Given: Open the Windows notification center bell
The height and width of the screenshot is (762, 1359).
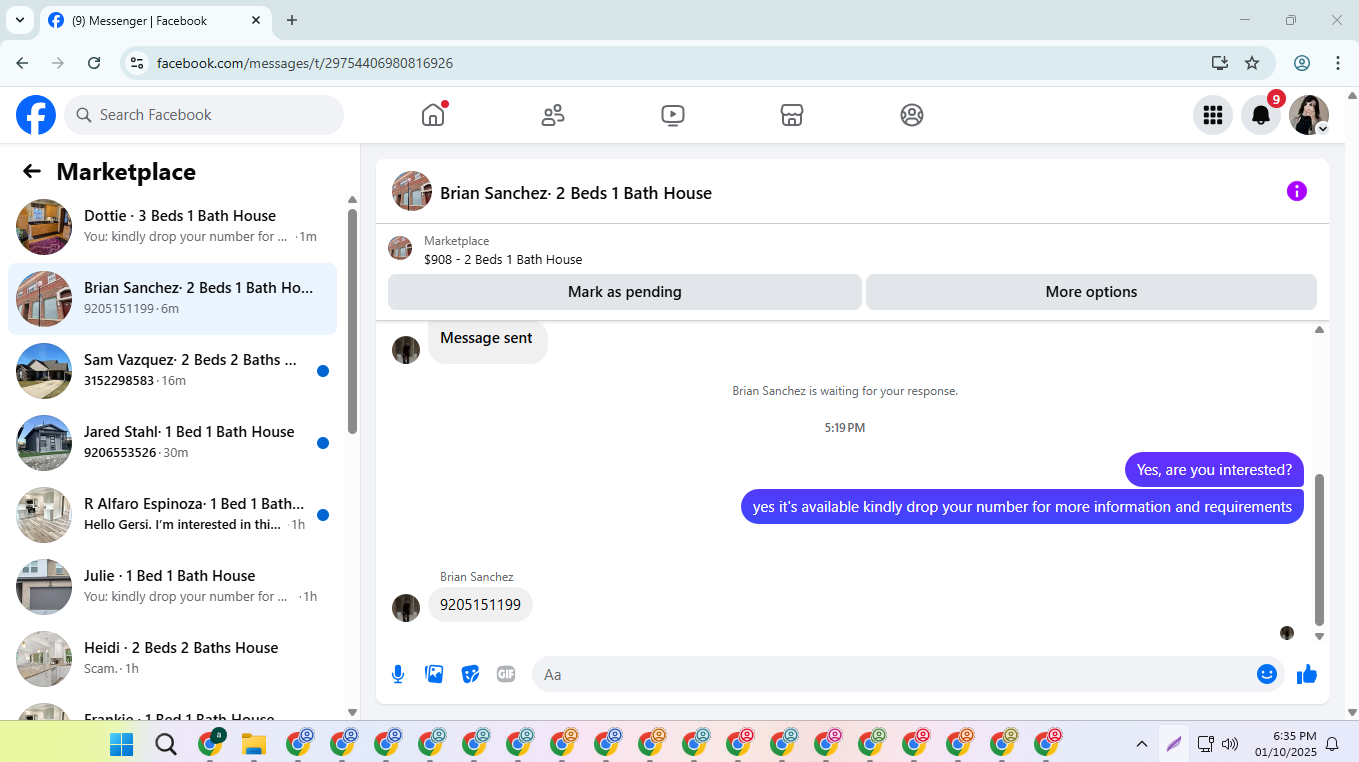Looking at the screenshot, I should [1332, 744].
